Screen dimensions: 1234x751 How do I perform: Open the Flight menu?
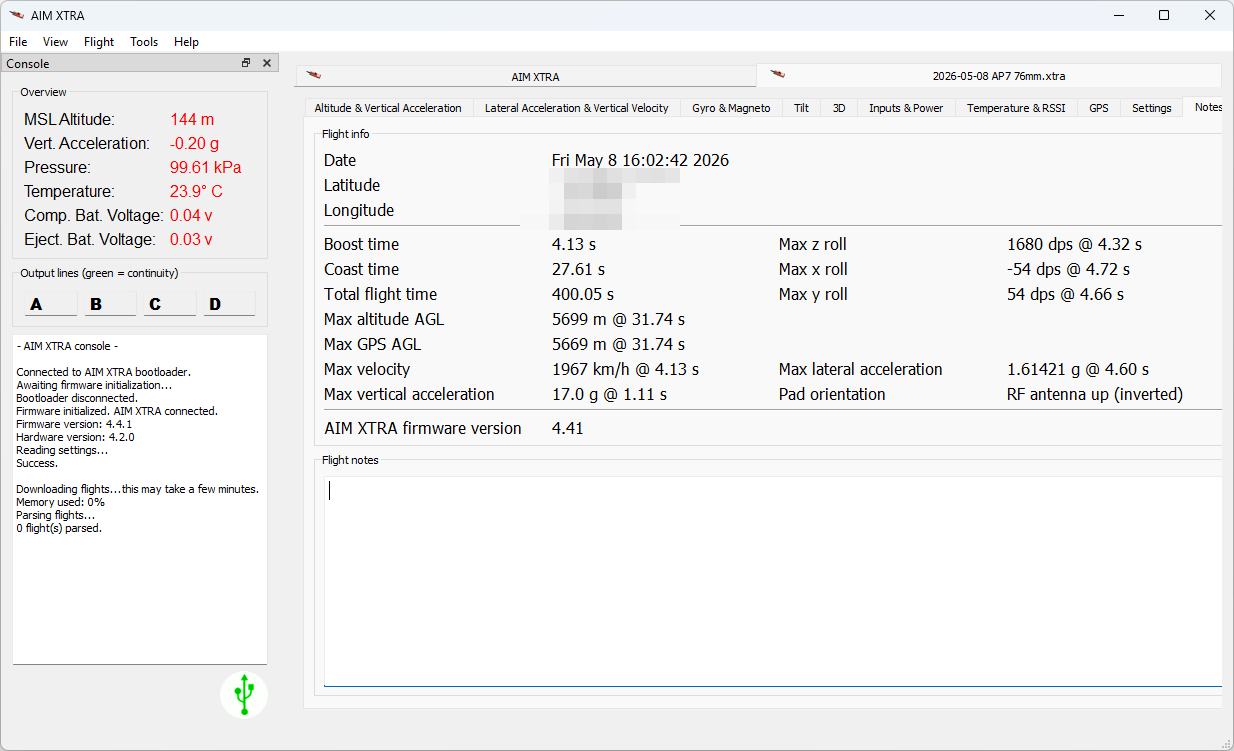(x=99, y=42)
